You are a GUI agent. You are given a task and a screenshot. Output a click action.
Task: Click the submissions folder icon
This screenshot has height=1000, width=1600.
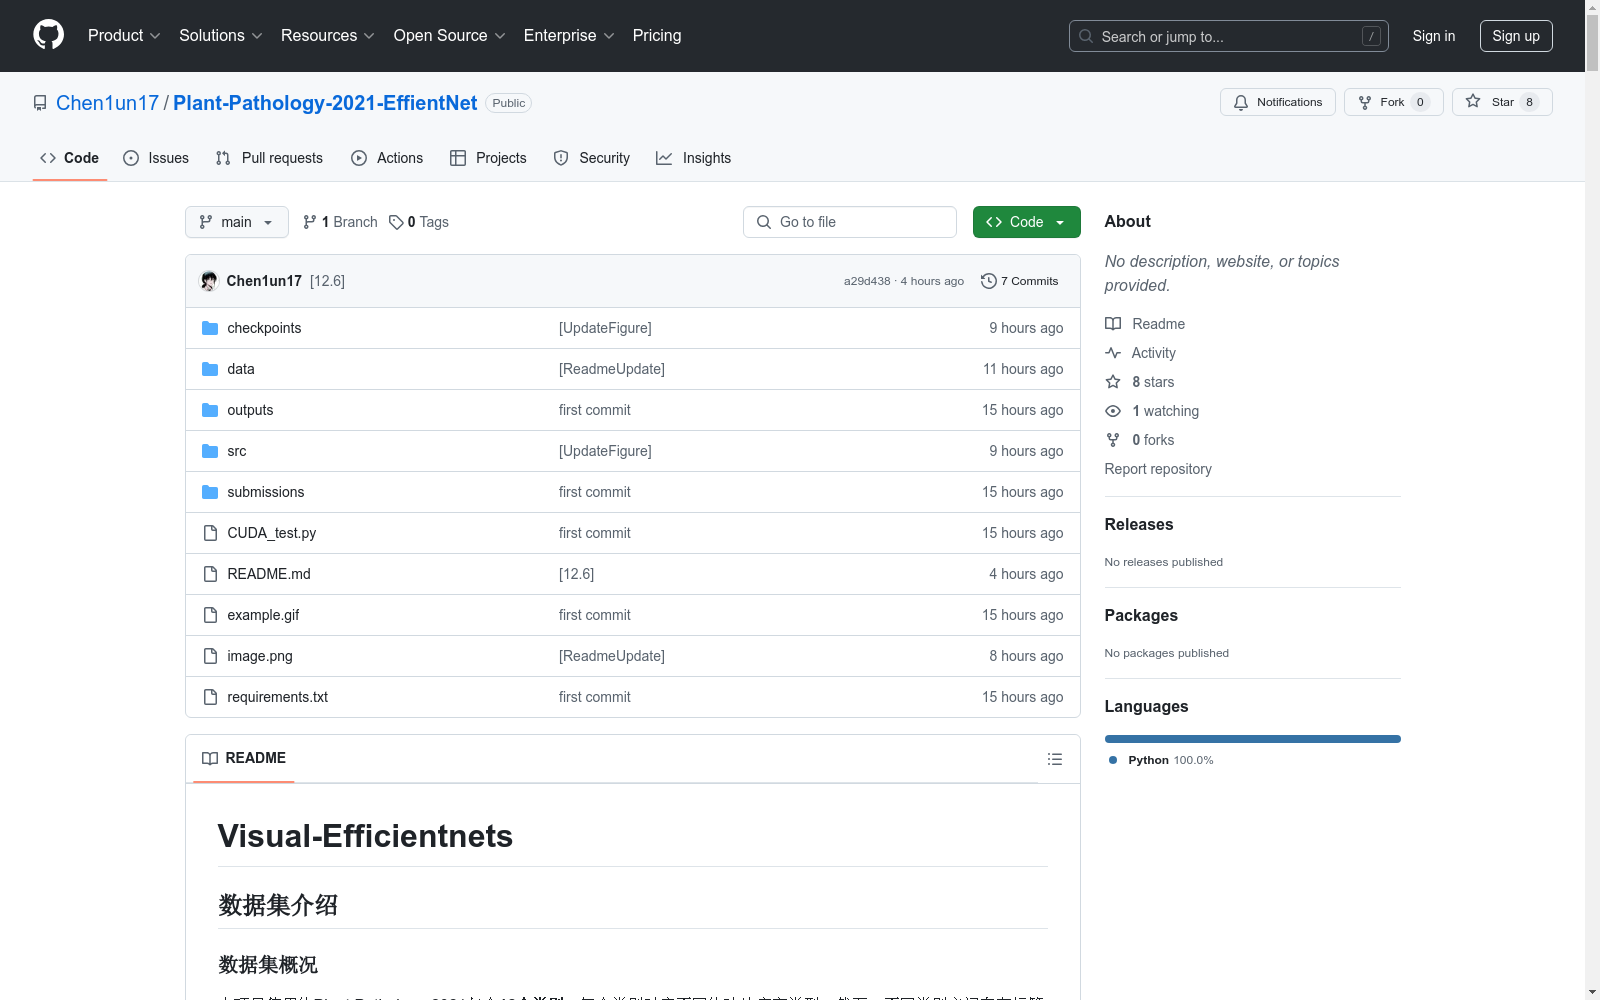tap(210, 492)
